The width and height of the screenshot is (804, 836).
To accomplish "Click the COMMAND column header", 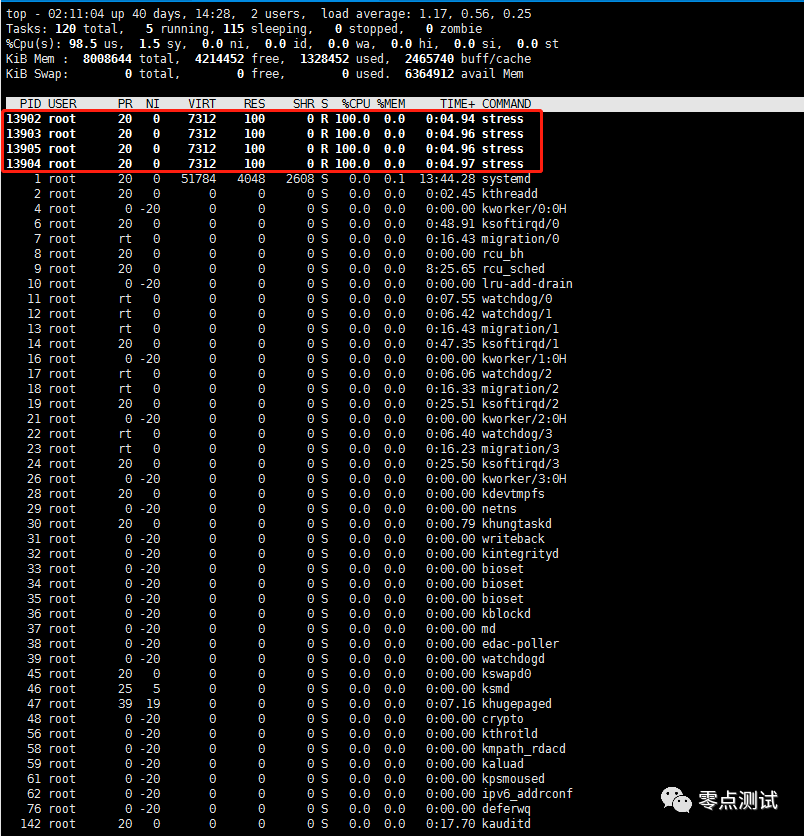I will coord(506,103).
